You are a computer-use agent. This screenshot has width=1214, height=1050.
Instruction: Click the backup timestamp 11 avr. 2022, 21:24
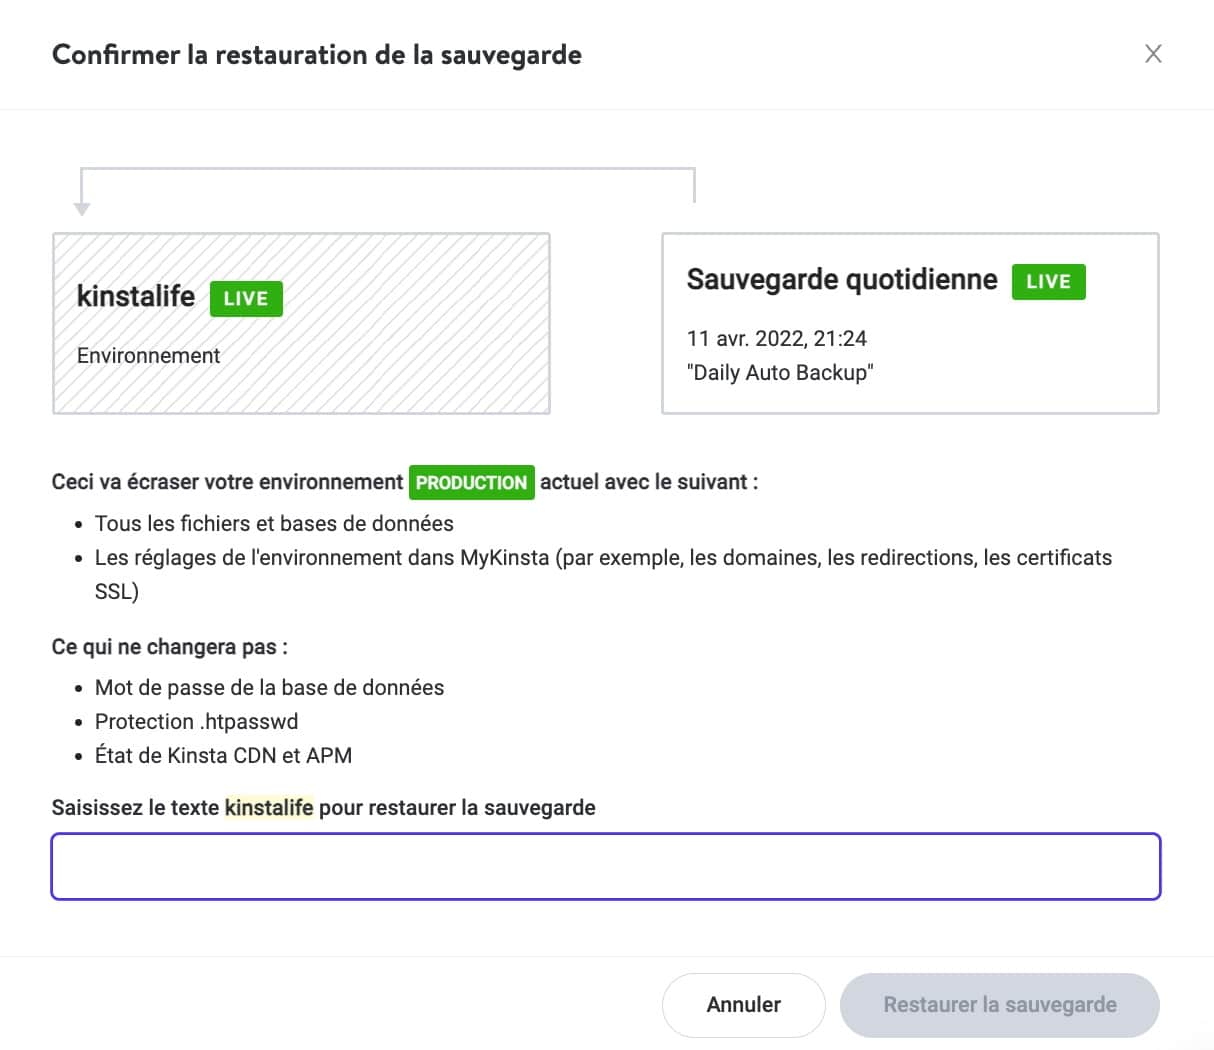[x=776, y=338]
